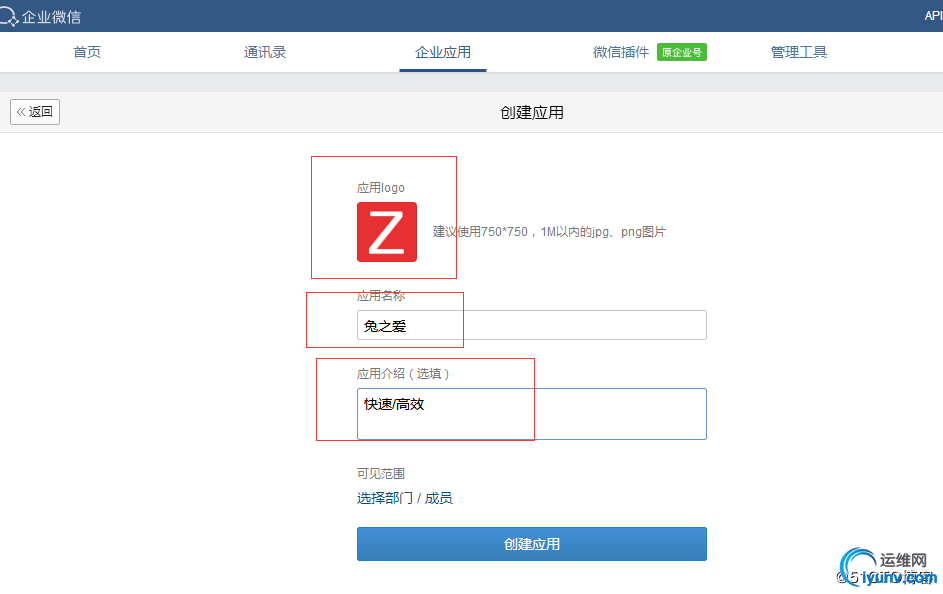
Task: Open 选择部门 / 成员 to set visible range
Action: 404,497
